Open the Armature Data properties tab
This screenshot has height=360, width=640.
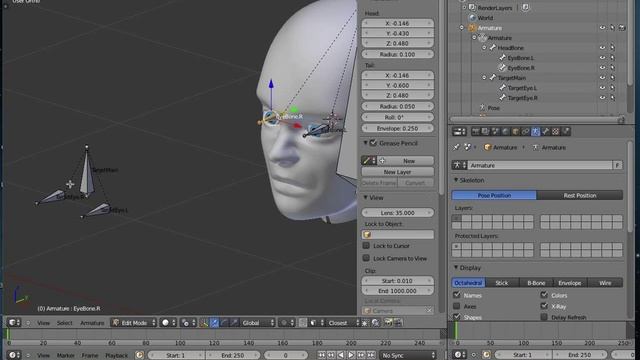coord(536,131)
